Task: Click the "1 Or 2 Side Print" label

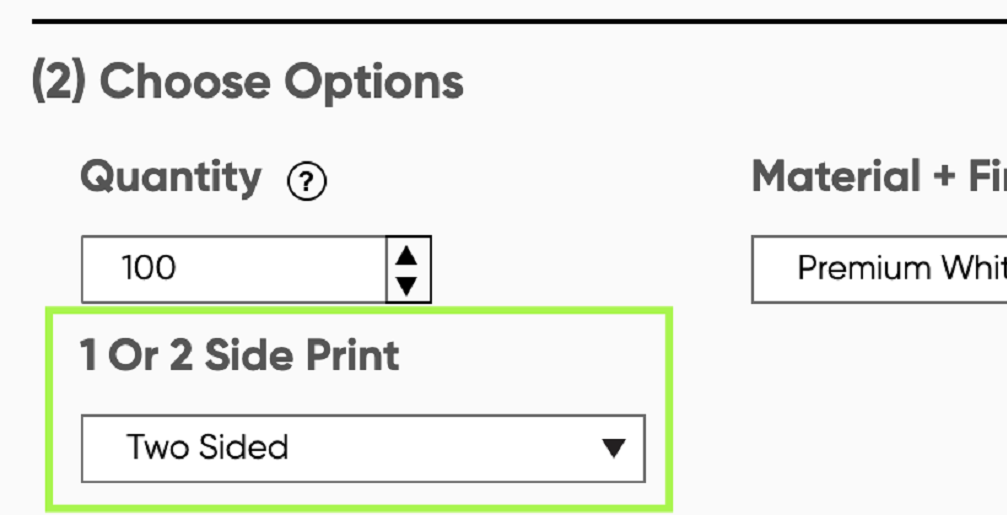Action: [x=240, y=356]
